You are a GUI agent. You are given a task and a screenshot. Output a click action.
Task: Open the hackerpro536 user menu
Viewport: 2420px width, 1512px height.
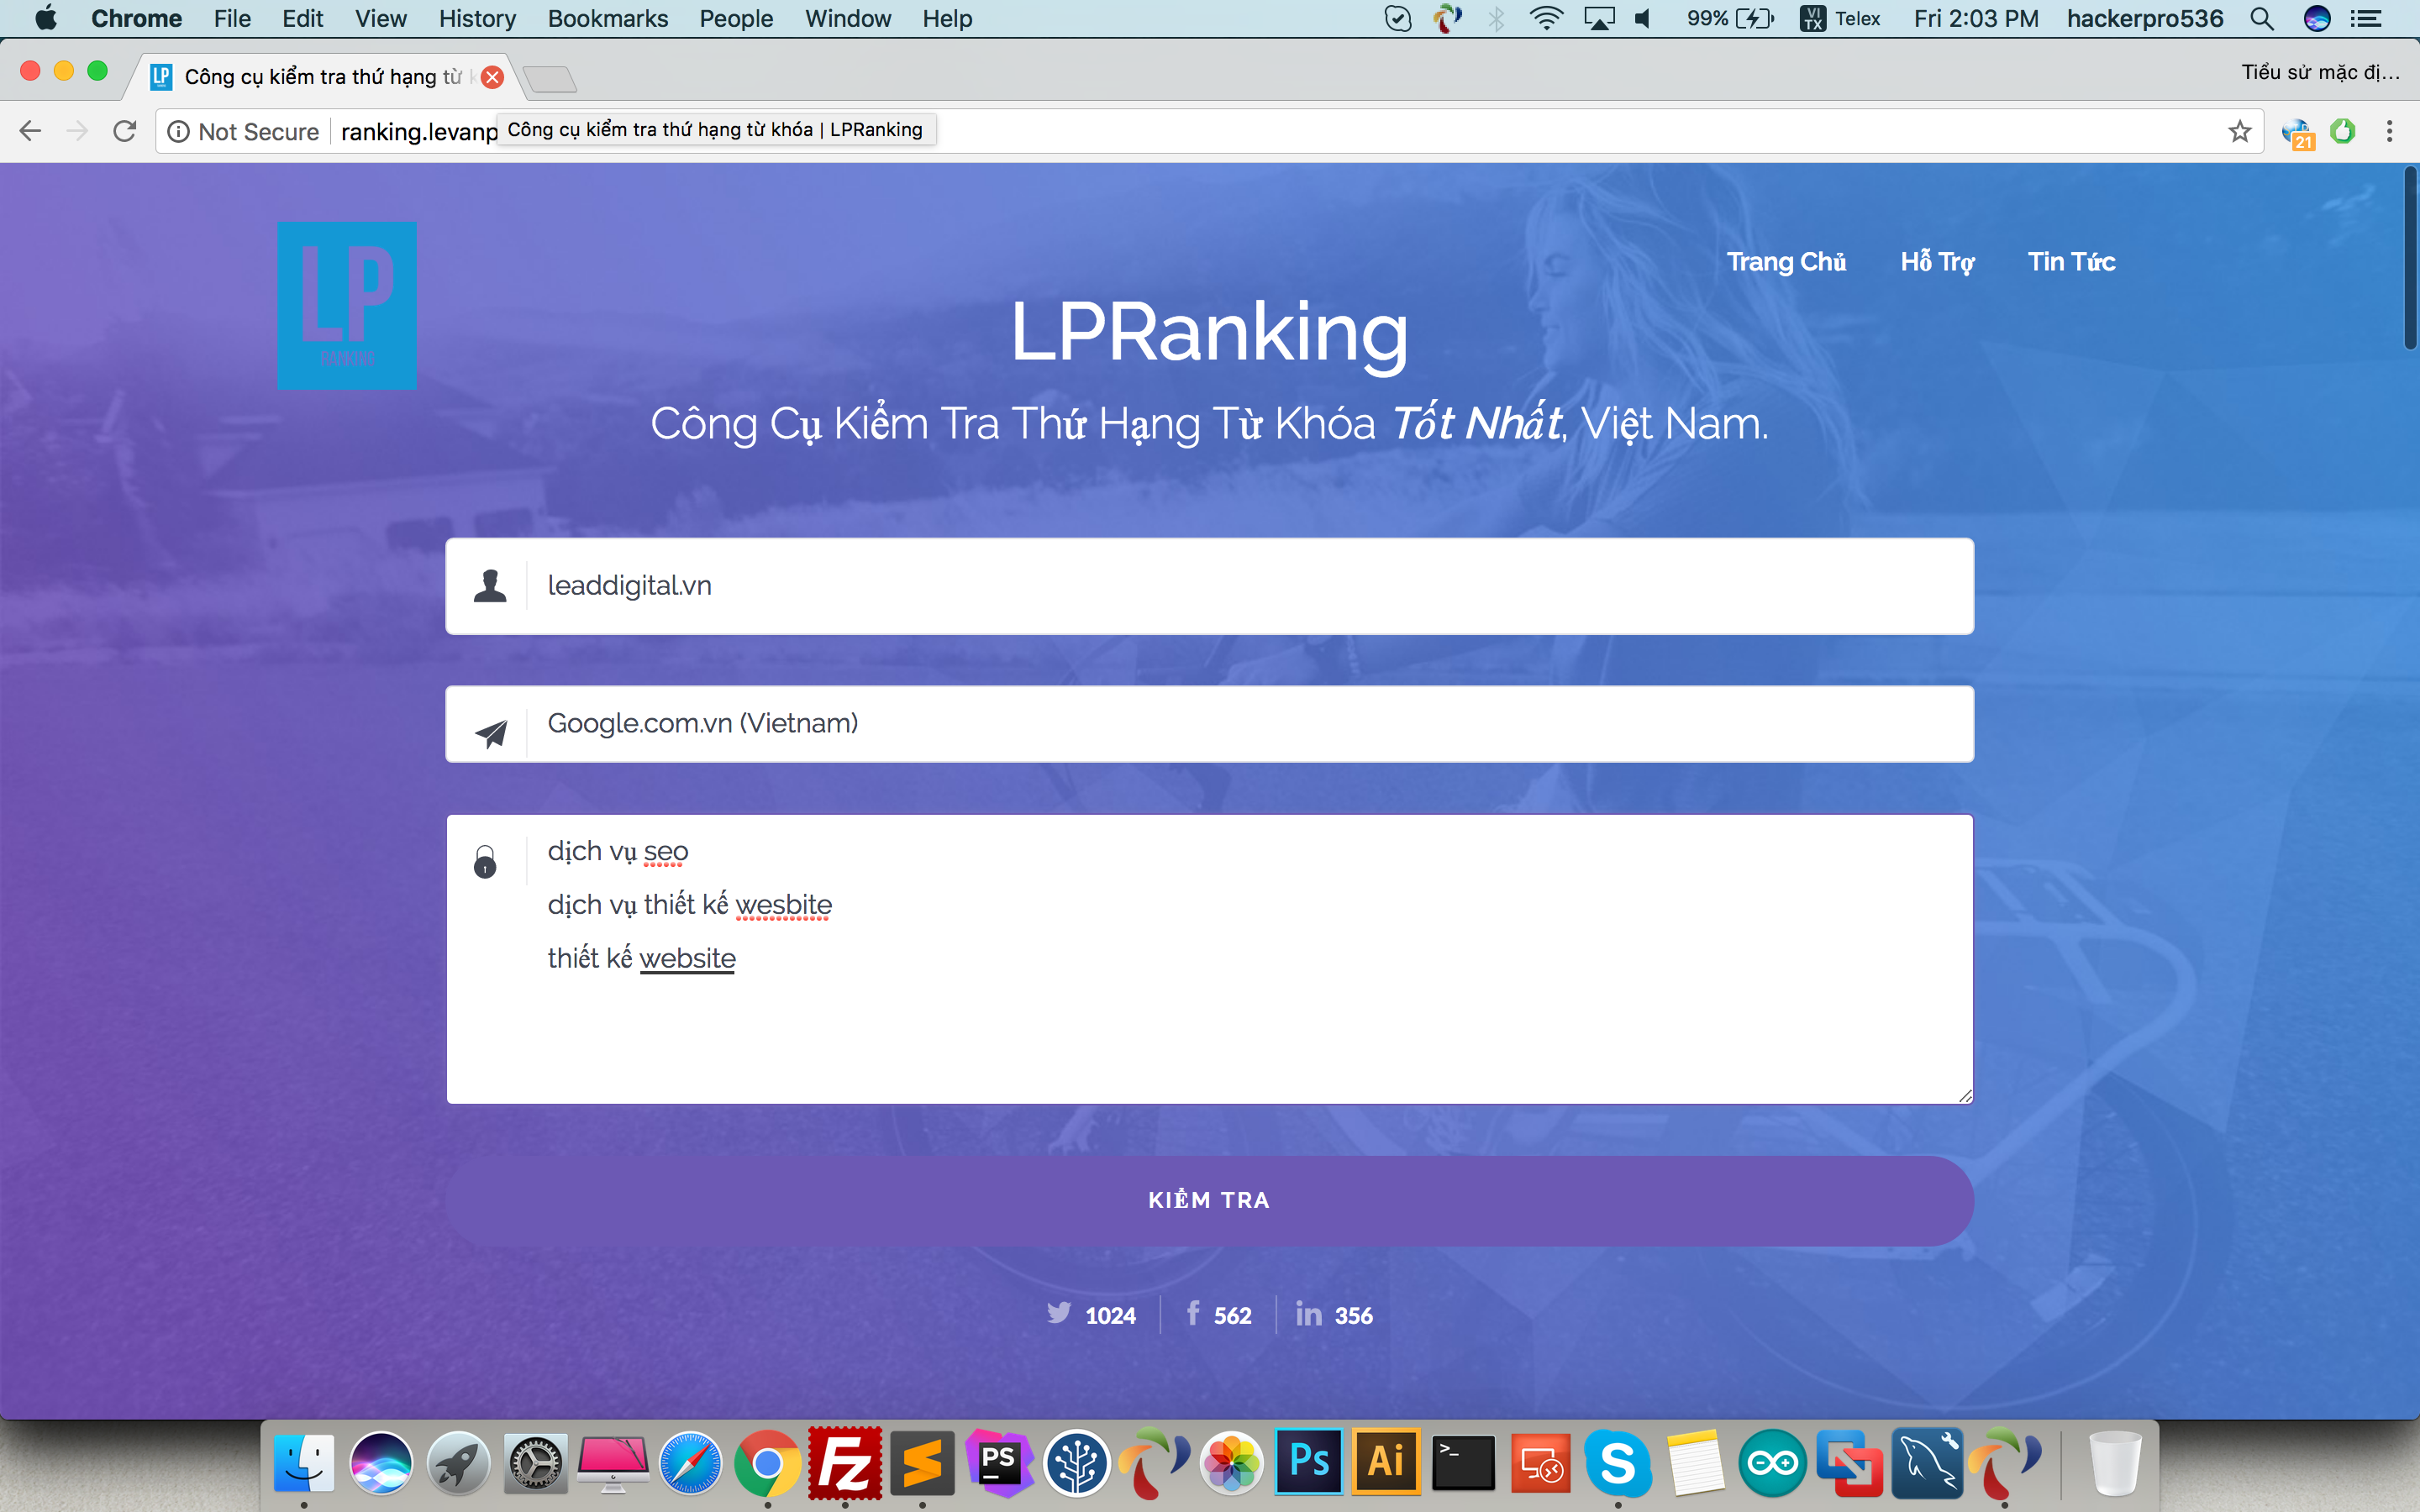(2144, 19)
